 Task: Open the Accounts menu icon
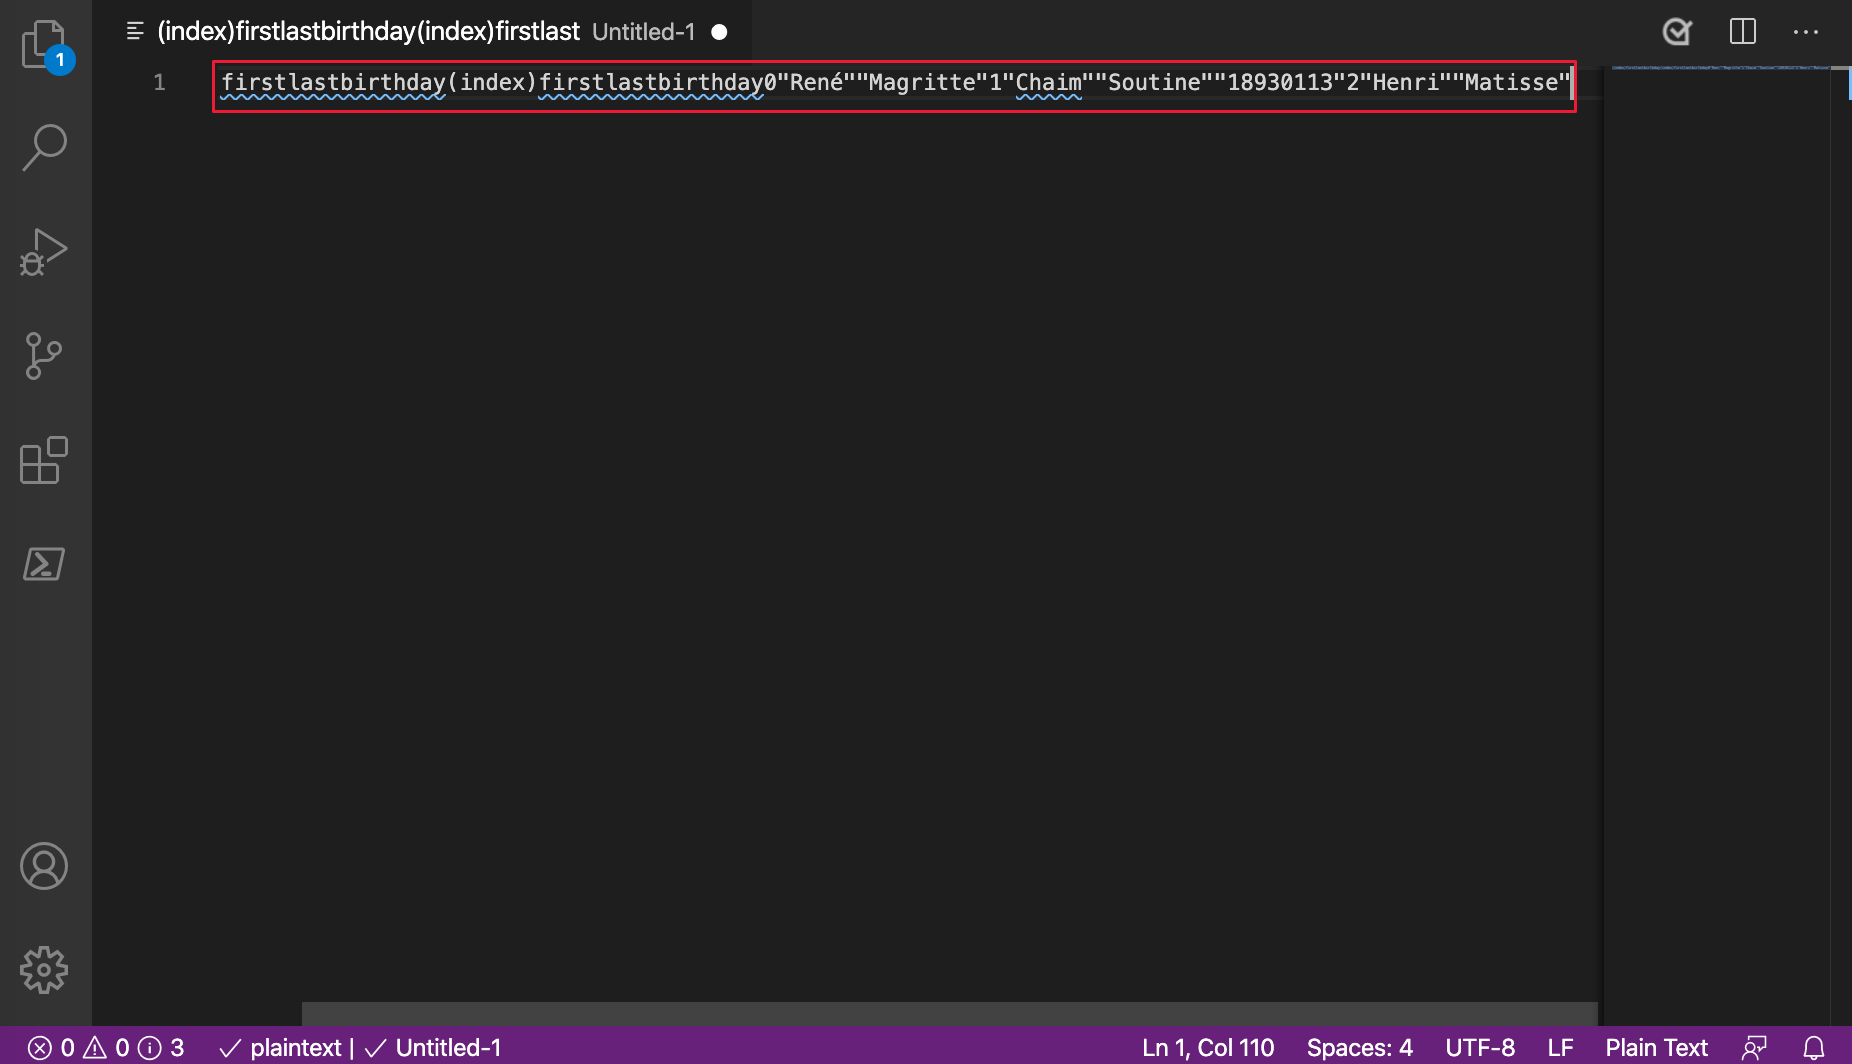point(44,866)
